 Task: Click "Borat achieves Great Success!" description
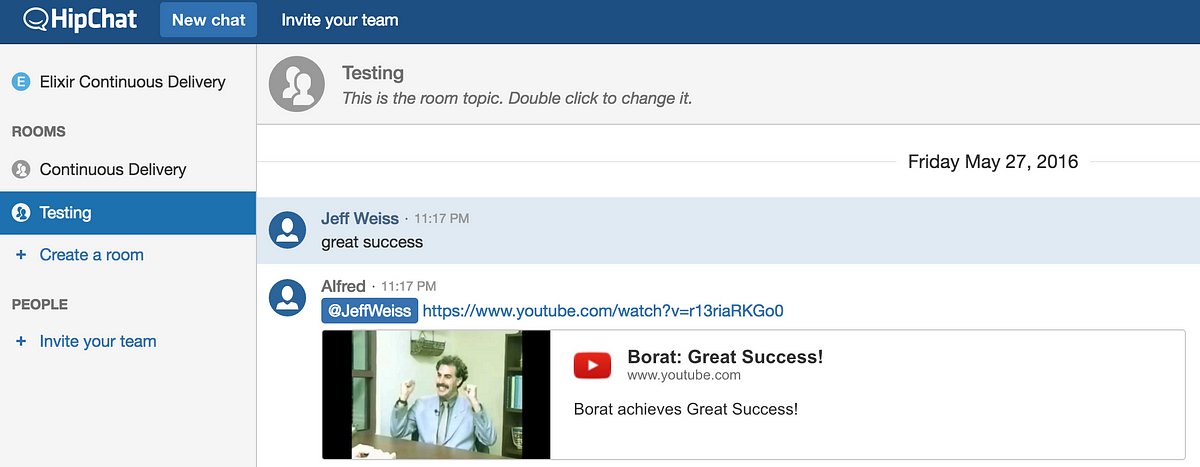[x=686, y=409]
